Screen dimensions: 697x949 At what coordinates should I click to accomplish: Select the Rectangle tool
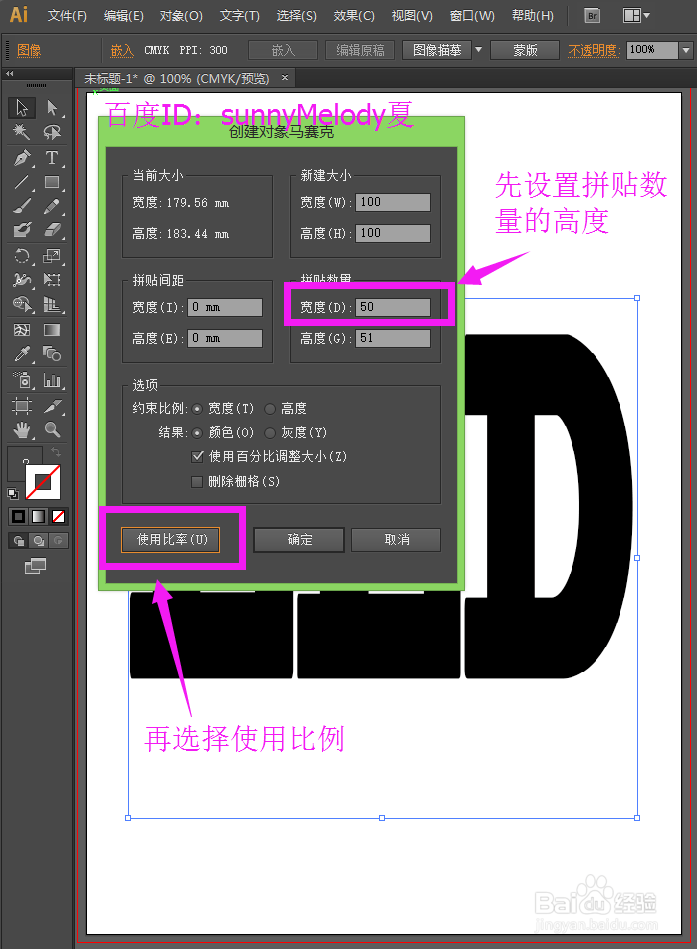point(52,182)
